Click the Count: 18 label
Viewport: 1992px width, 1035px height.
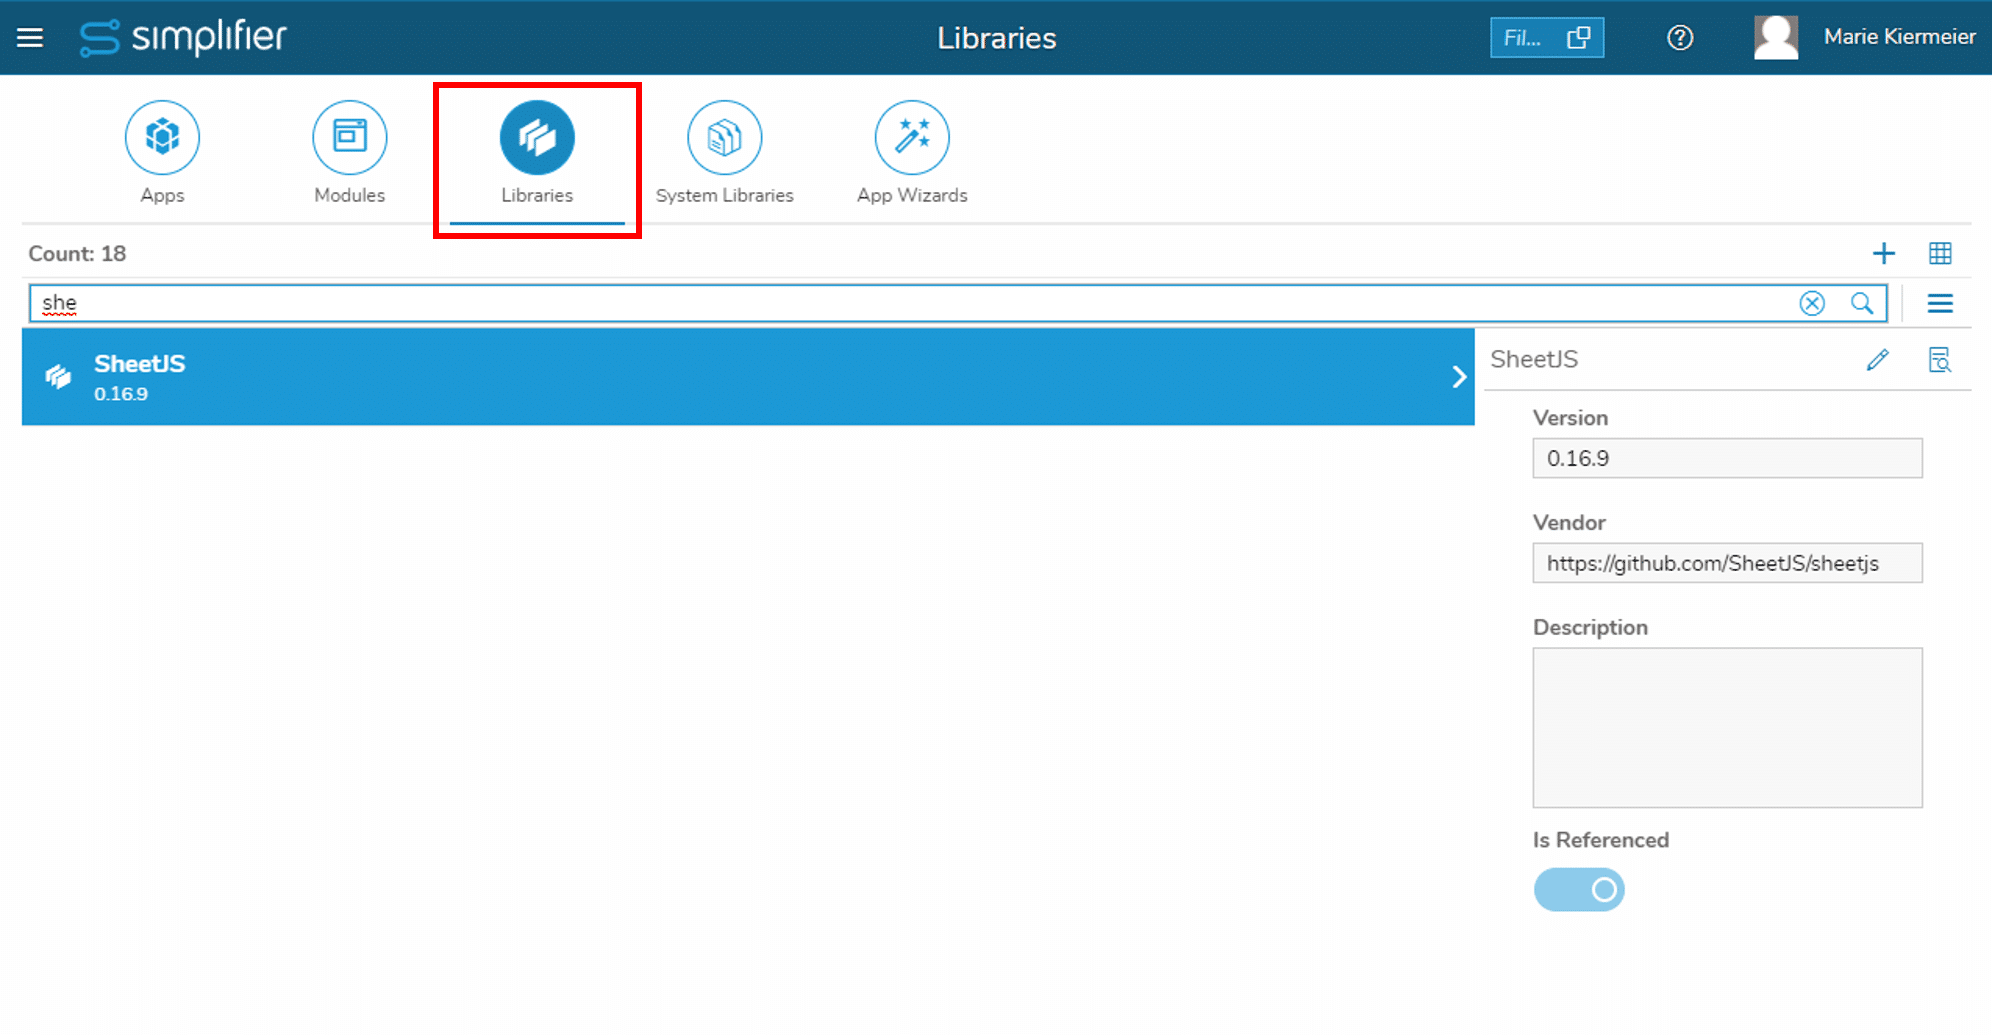[77, 254]
